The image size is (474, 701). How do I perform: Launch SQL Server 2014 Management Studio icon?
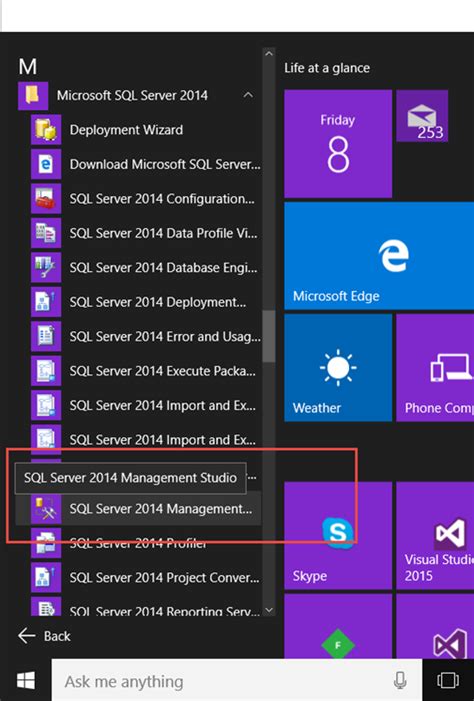46,509
